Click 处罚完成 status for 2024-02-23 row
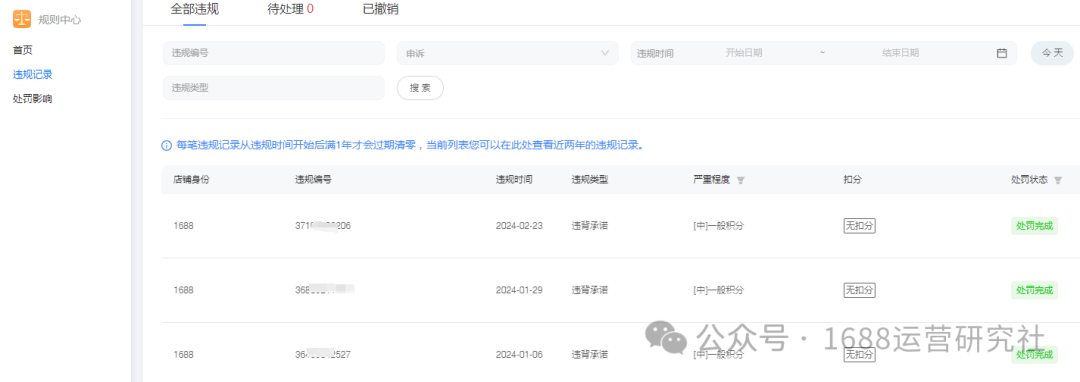Viewport: 1080px width, 382px height. pos(1034,226)
